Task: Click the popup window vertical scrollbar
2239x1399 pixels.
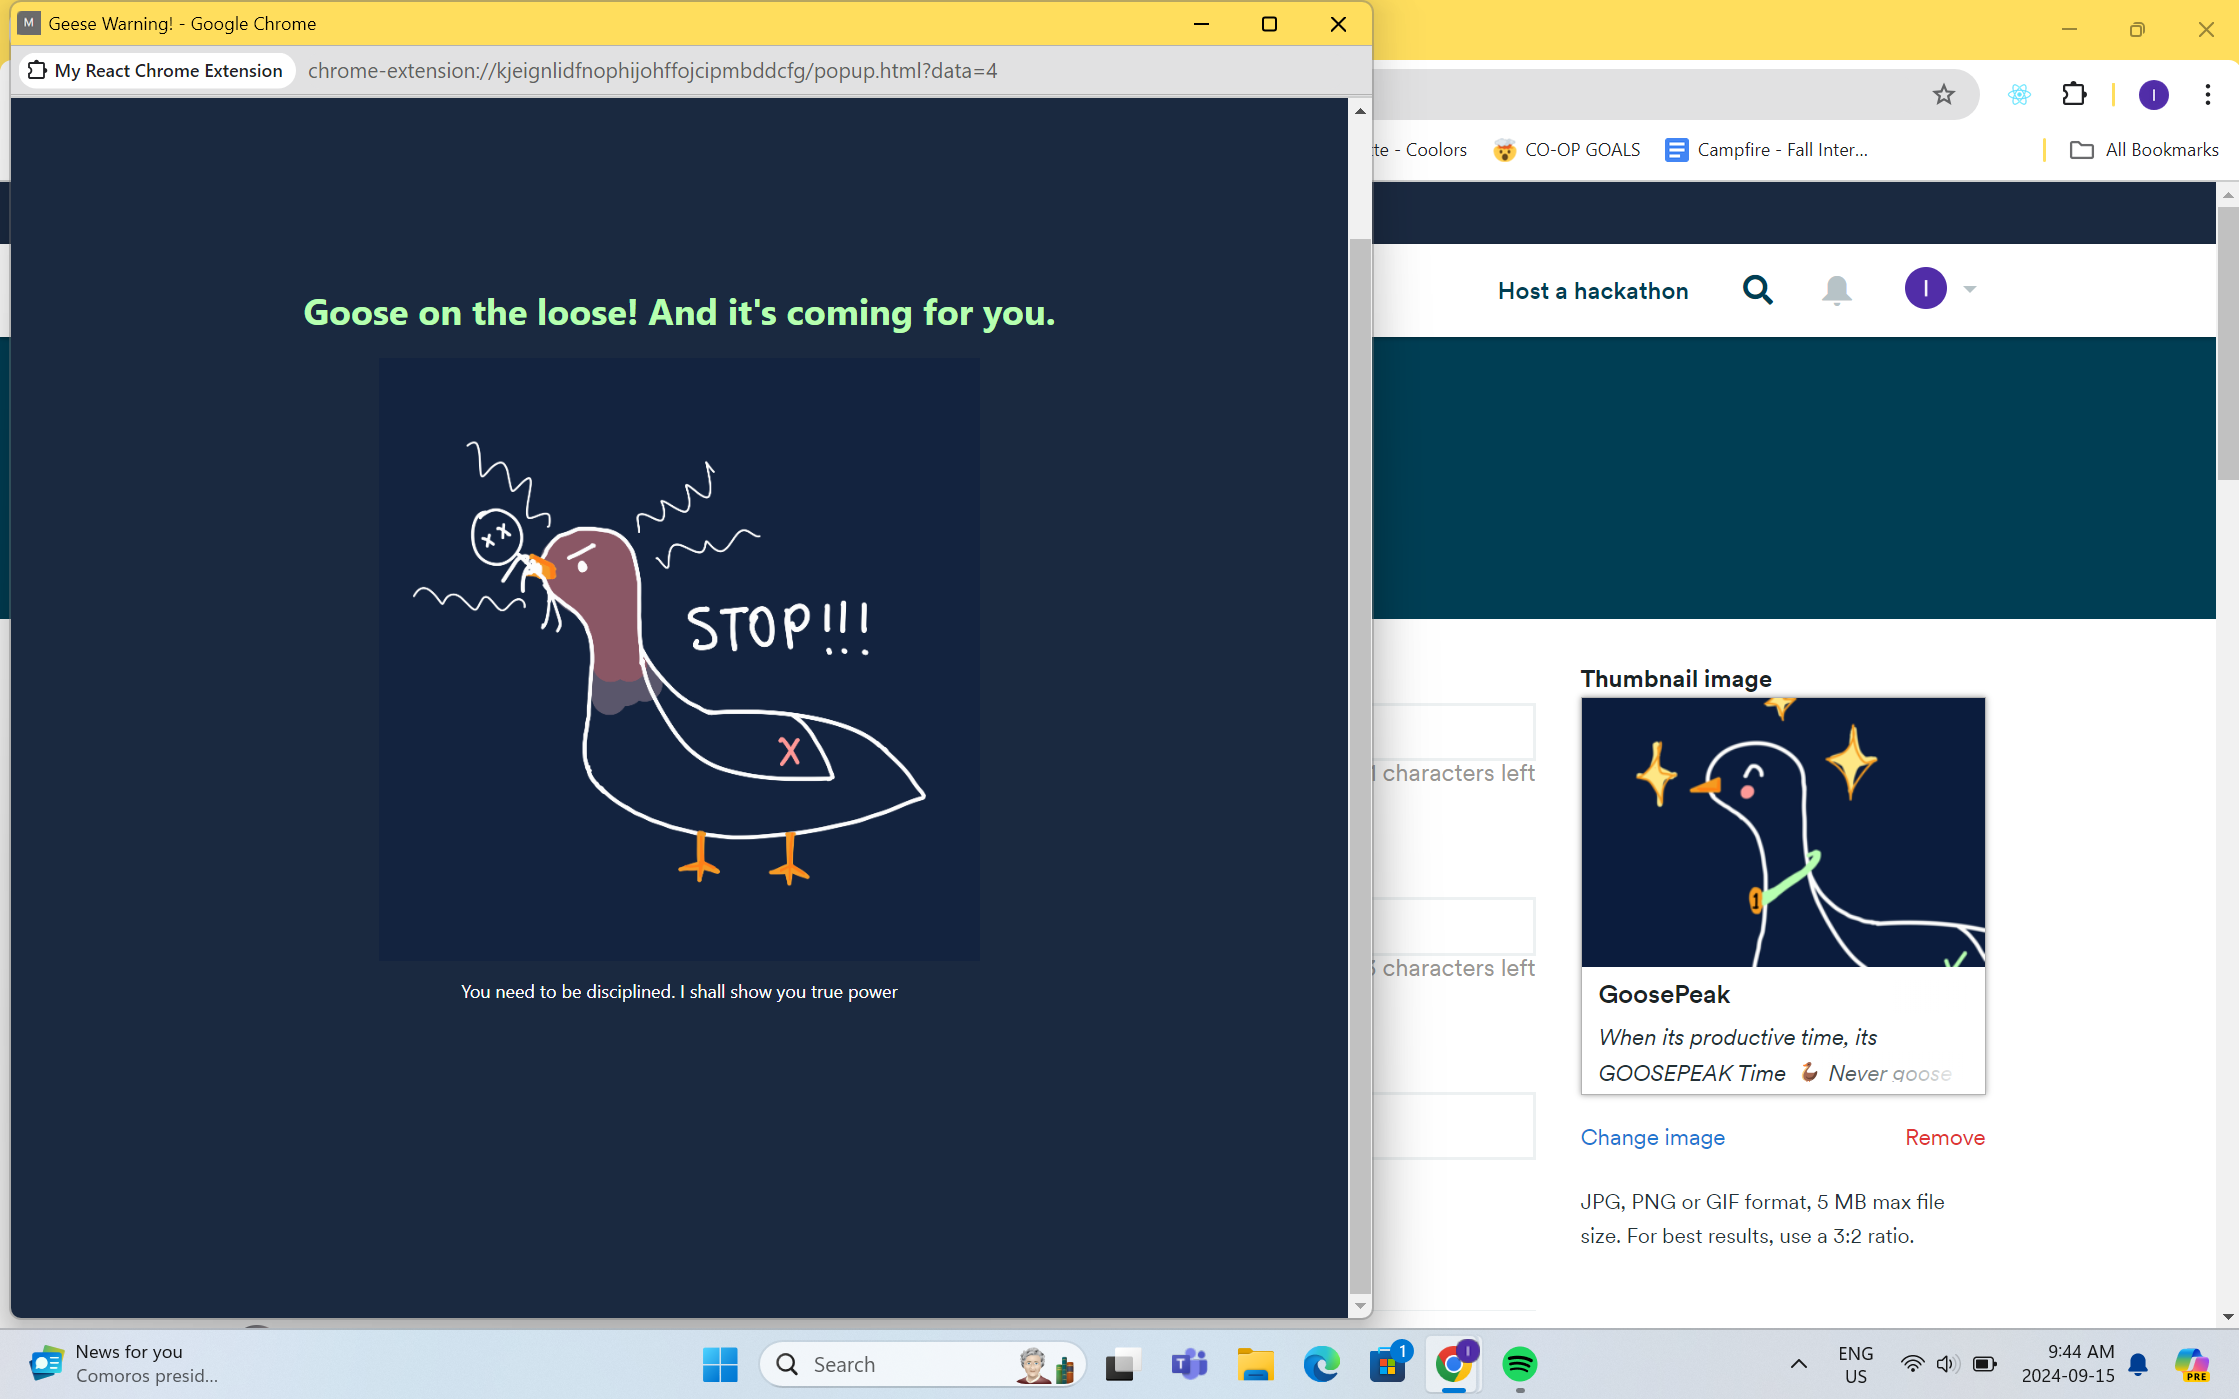Action: (x=1359, y=760)
